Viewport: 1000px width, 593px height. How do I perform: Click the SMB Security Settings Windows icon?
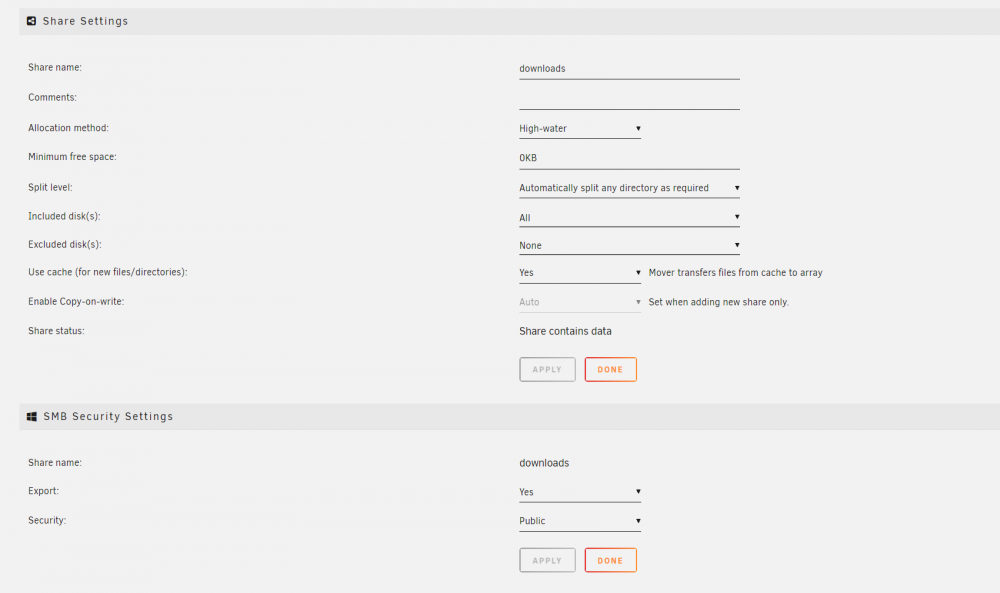31,416
